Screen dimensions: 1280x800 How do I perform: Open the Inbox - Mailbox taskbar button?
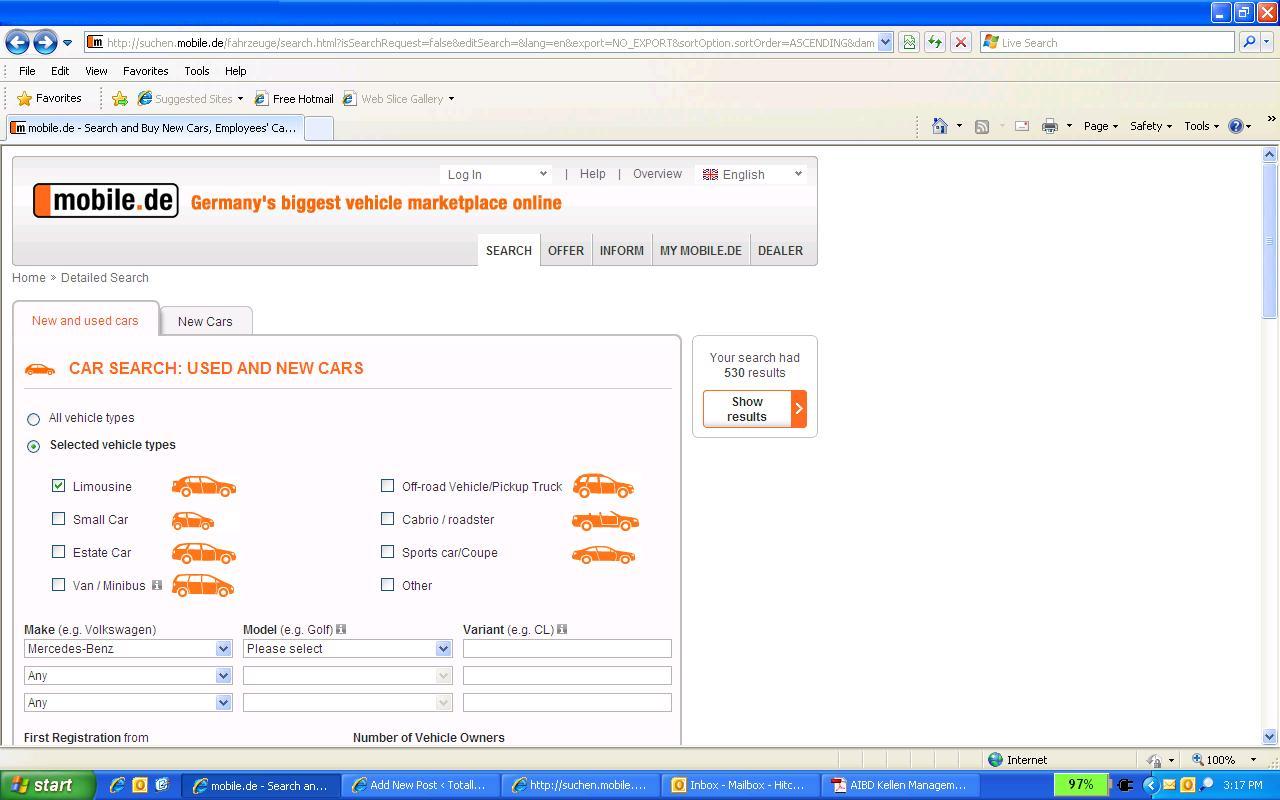point(738,785)
